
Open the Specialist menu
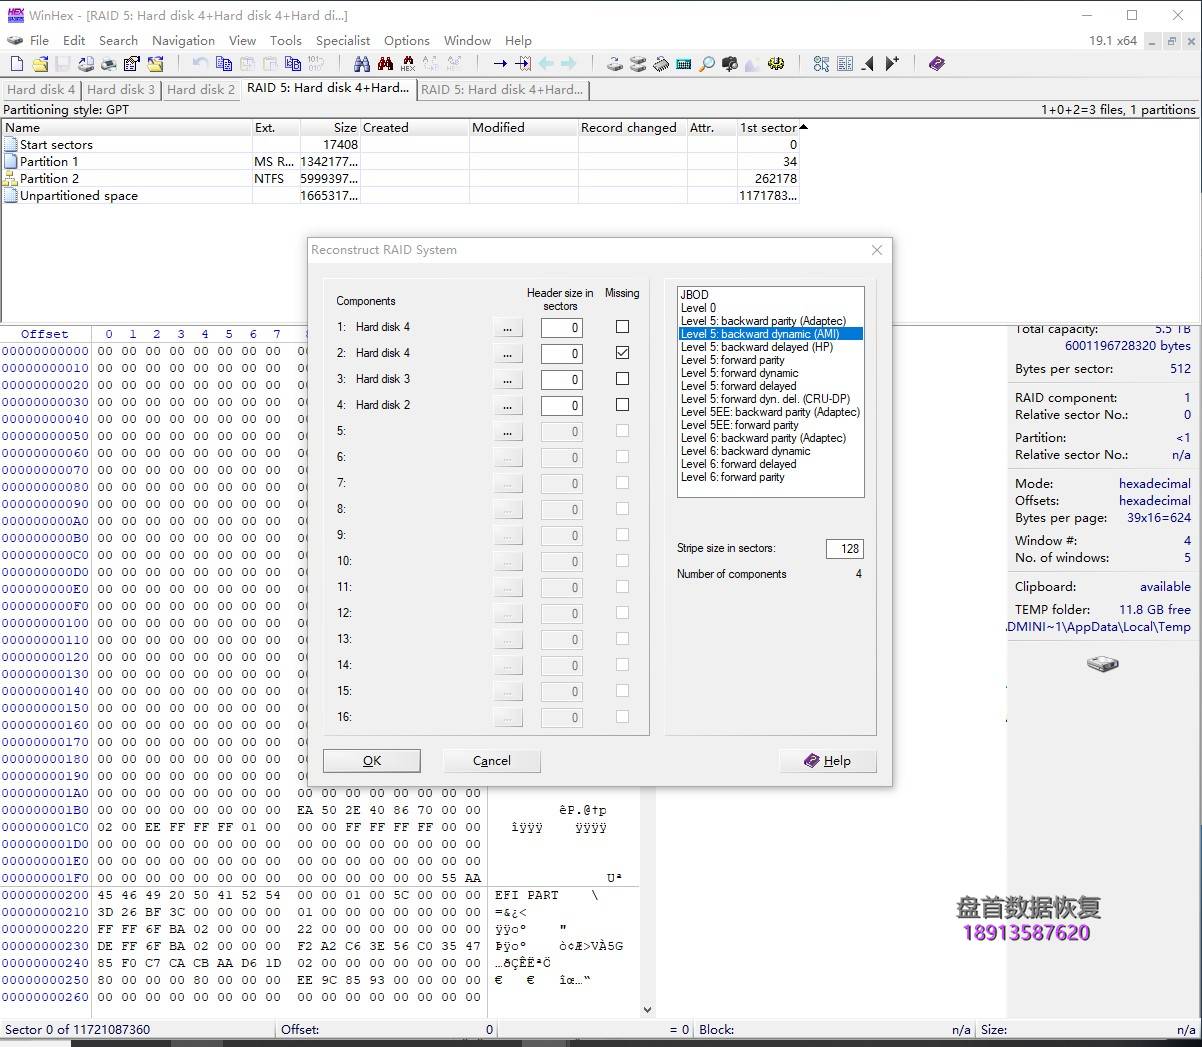coord(343,40)
